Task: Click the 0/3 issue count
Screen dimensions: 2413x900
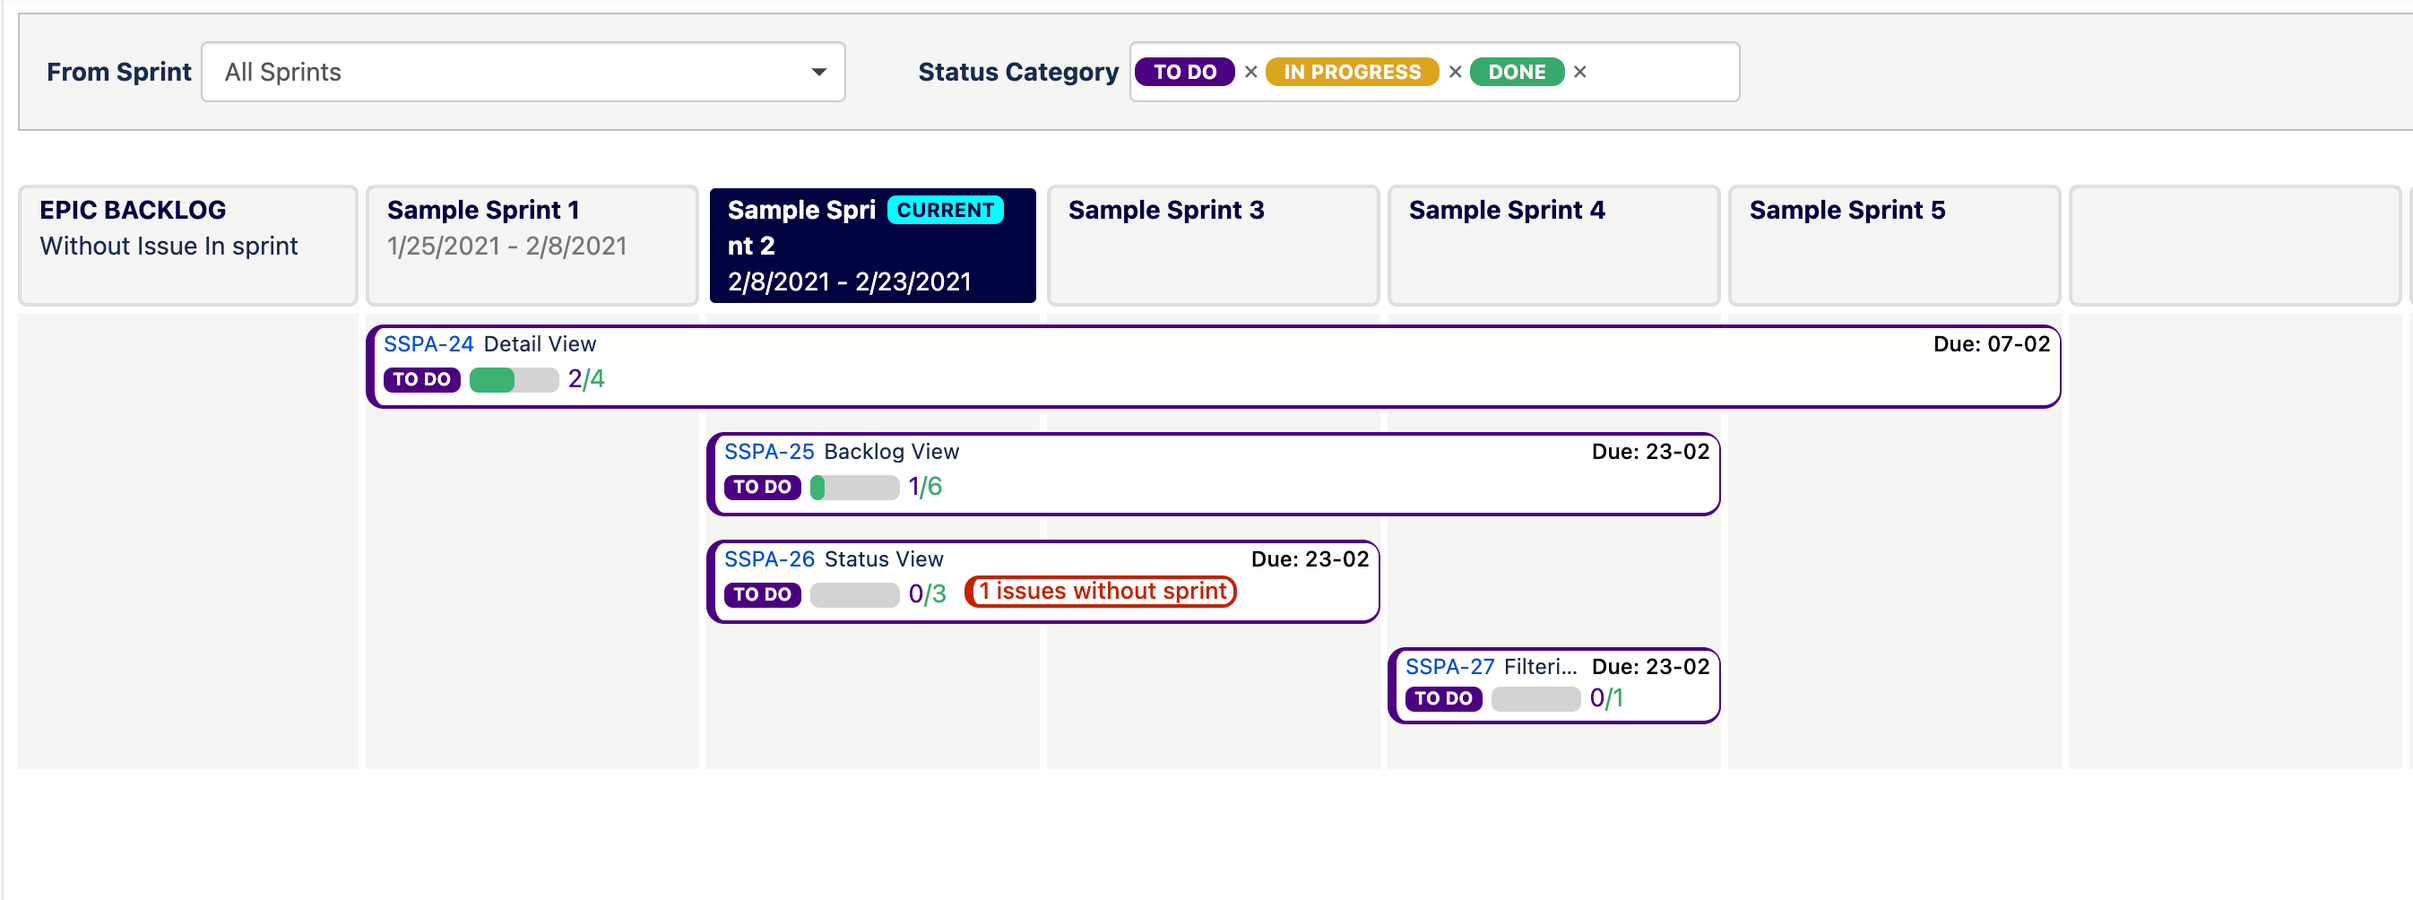Action: [x=927, y=595]
